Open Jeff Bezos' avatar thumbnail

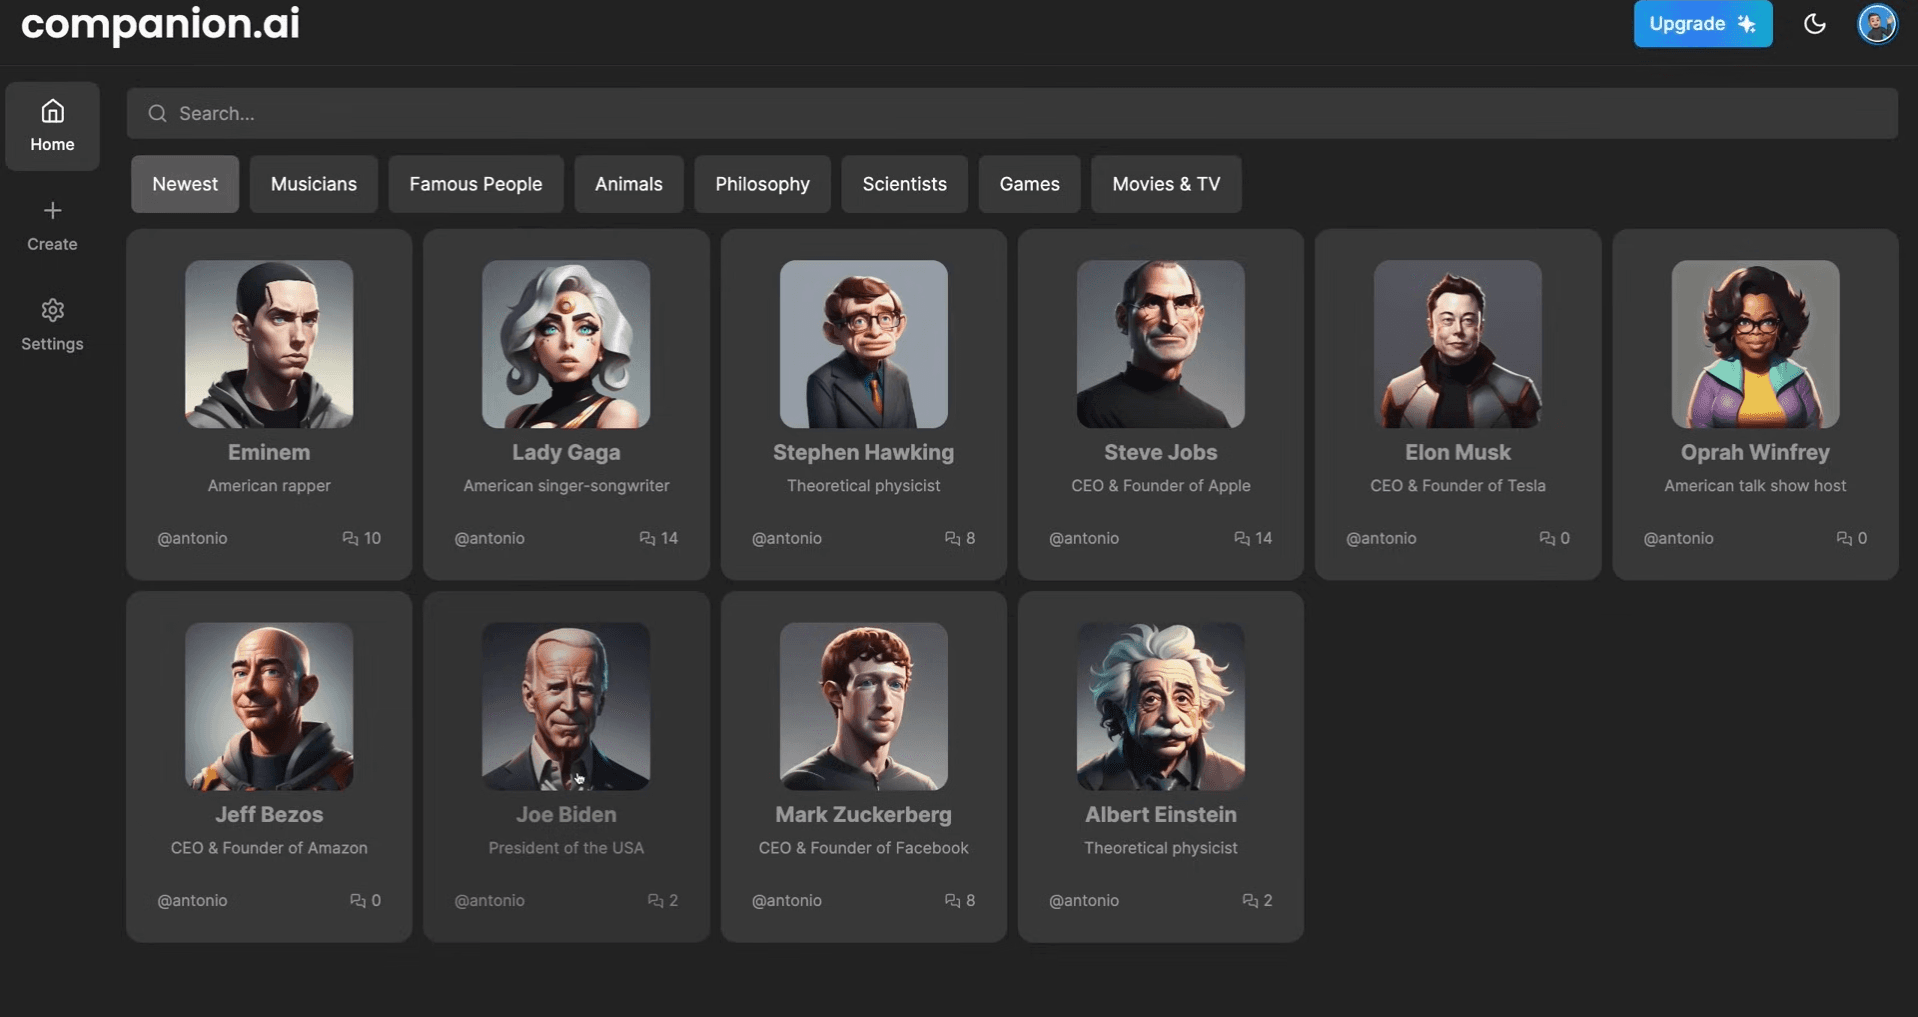(x=269, y=706)
